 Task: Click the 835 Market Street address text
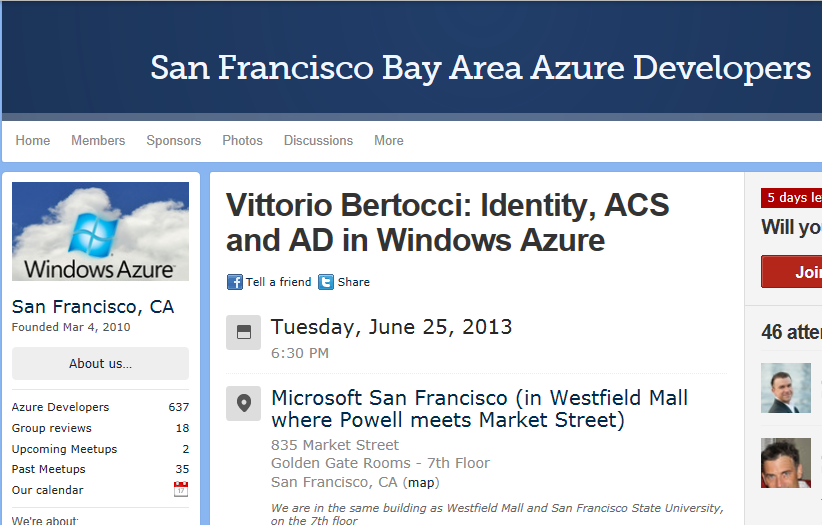click(x=335, y=445)
